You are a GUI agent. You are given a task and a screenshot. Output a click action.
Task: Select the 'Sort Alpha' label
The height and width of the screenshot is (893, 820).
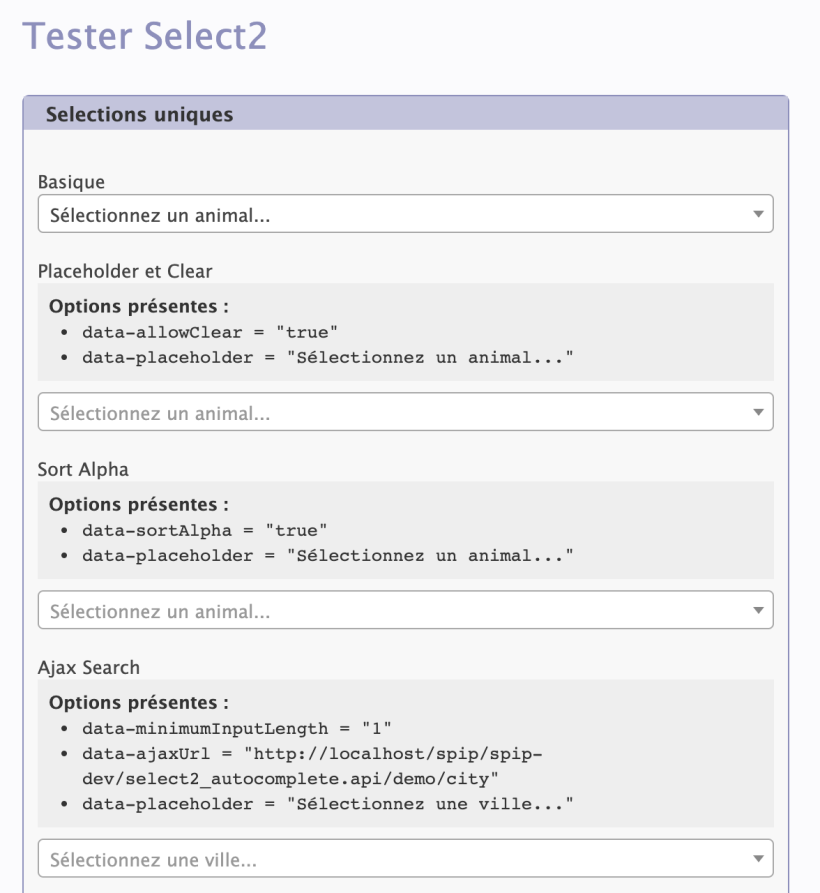click(x=83, y=469)
